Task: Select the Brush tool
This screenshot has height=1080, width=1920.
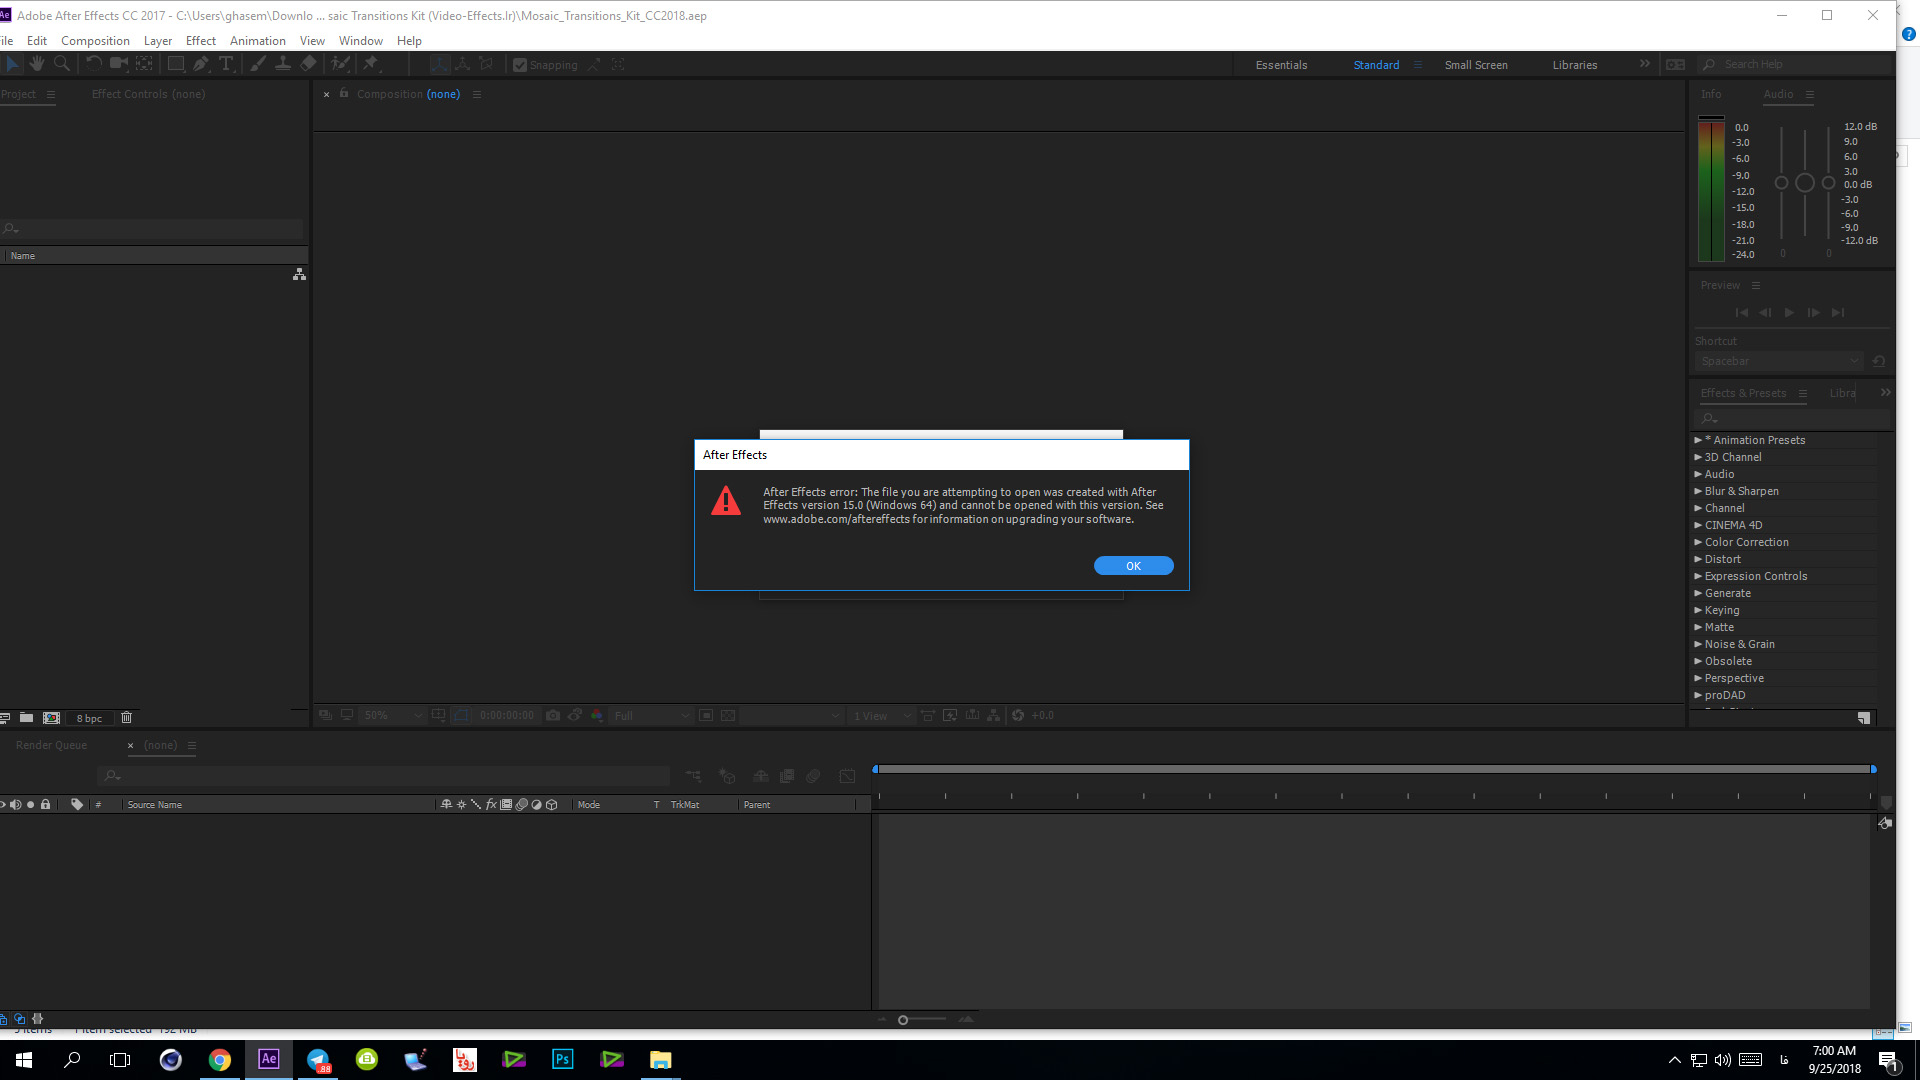Action: (x=258, y=64)
